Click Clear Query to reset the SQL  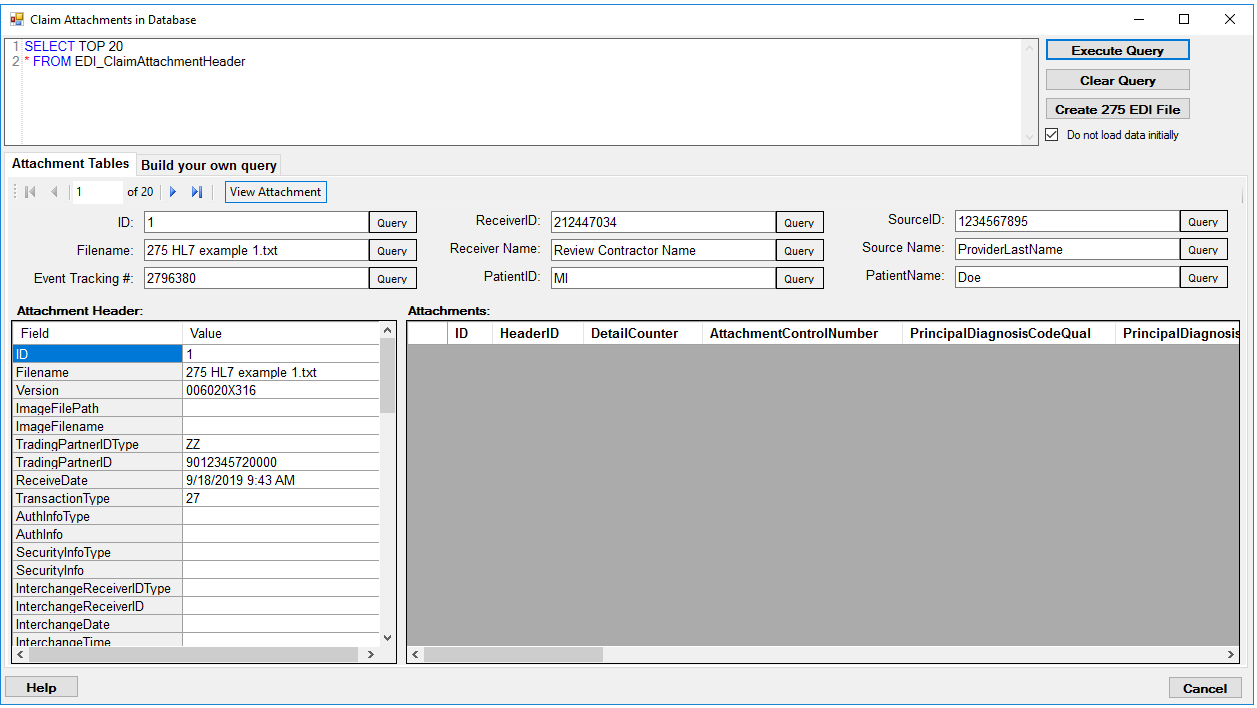[x=1117, y=80]
